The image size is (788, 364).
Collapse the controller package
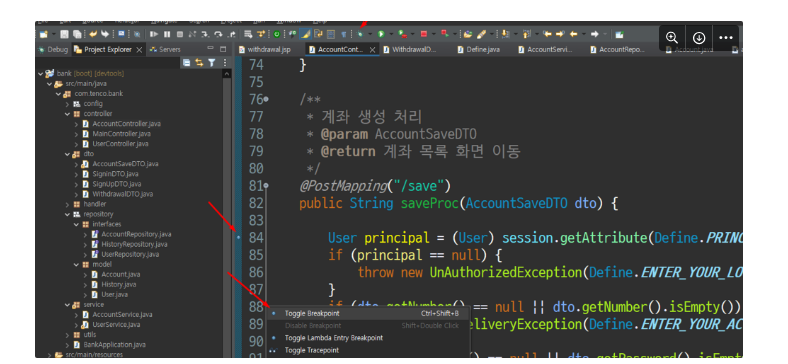pos(67,114)
